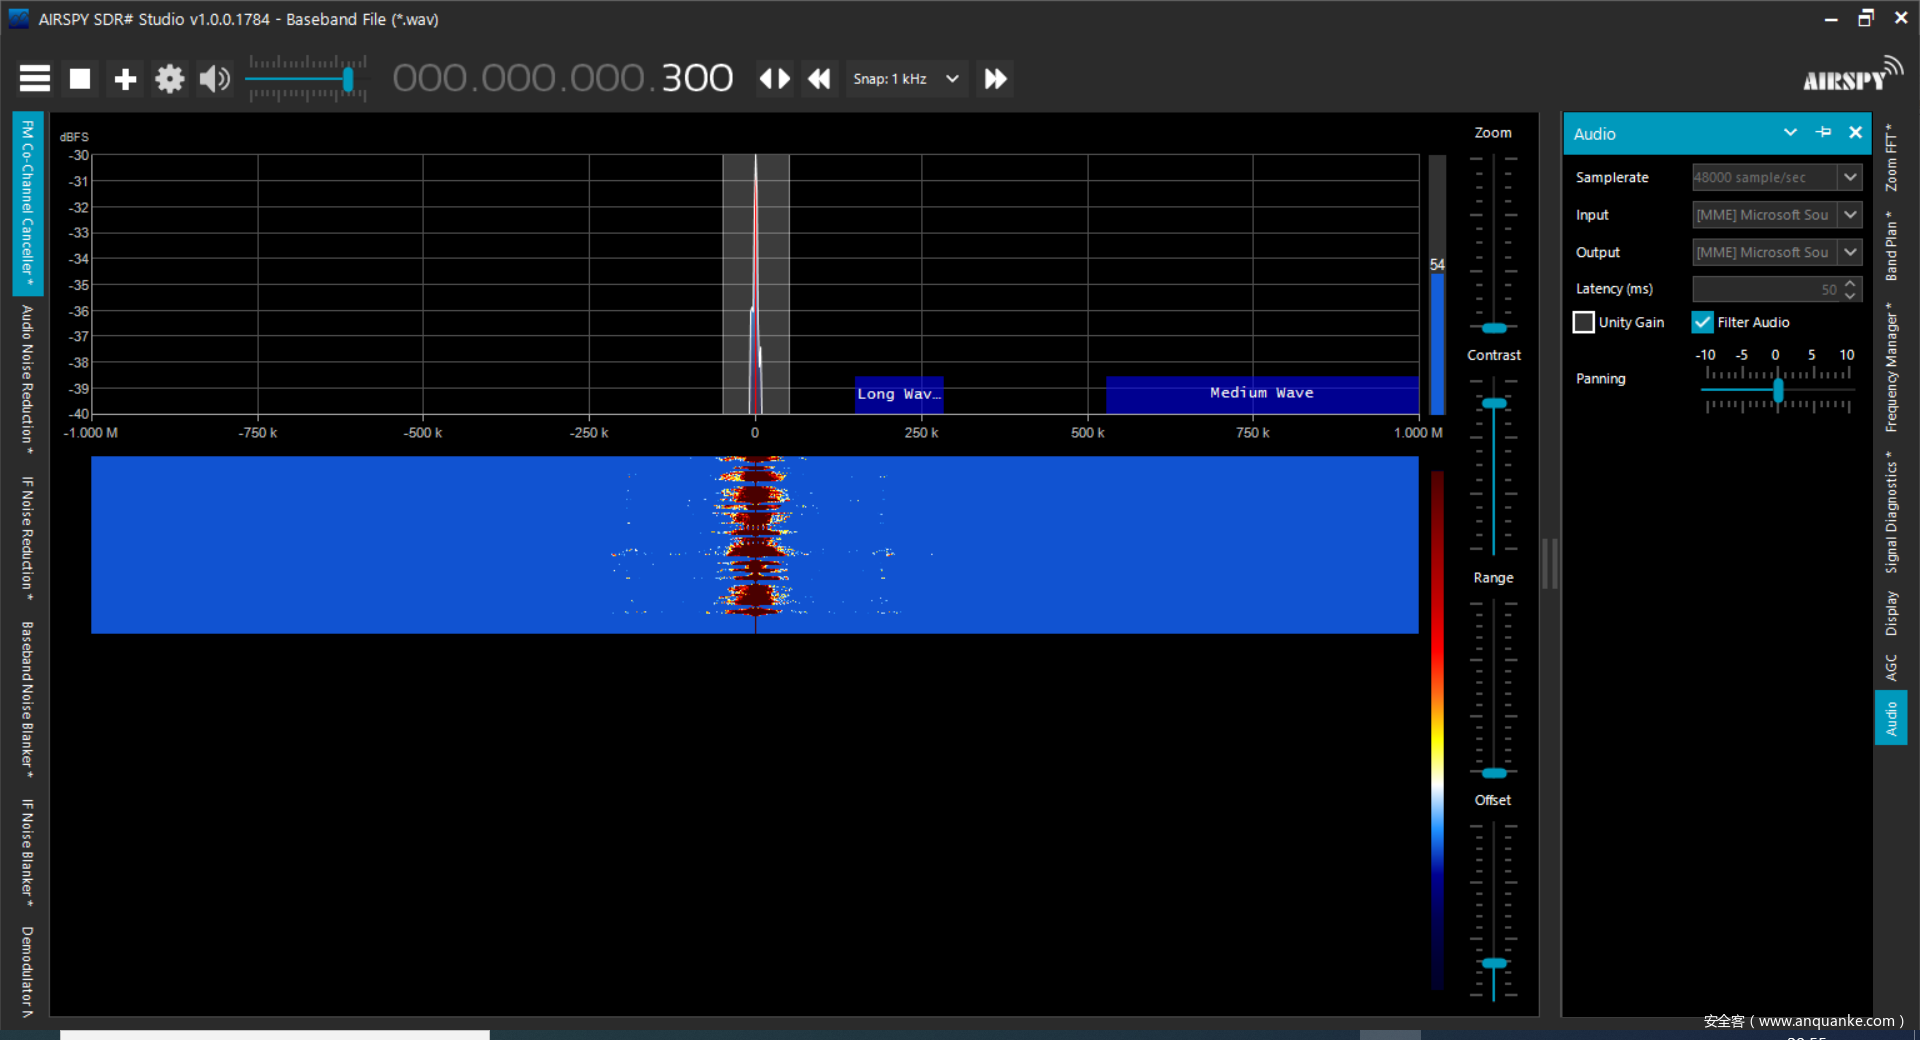The image size is (1920, 1040).
Task: Add a new slice with plus icon
Action: [x=125, y=79]
